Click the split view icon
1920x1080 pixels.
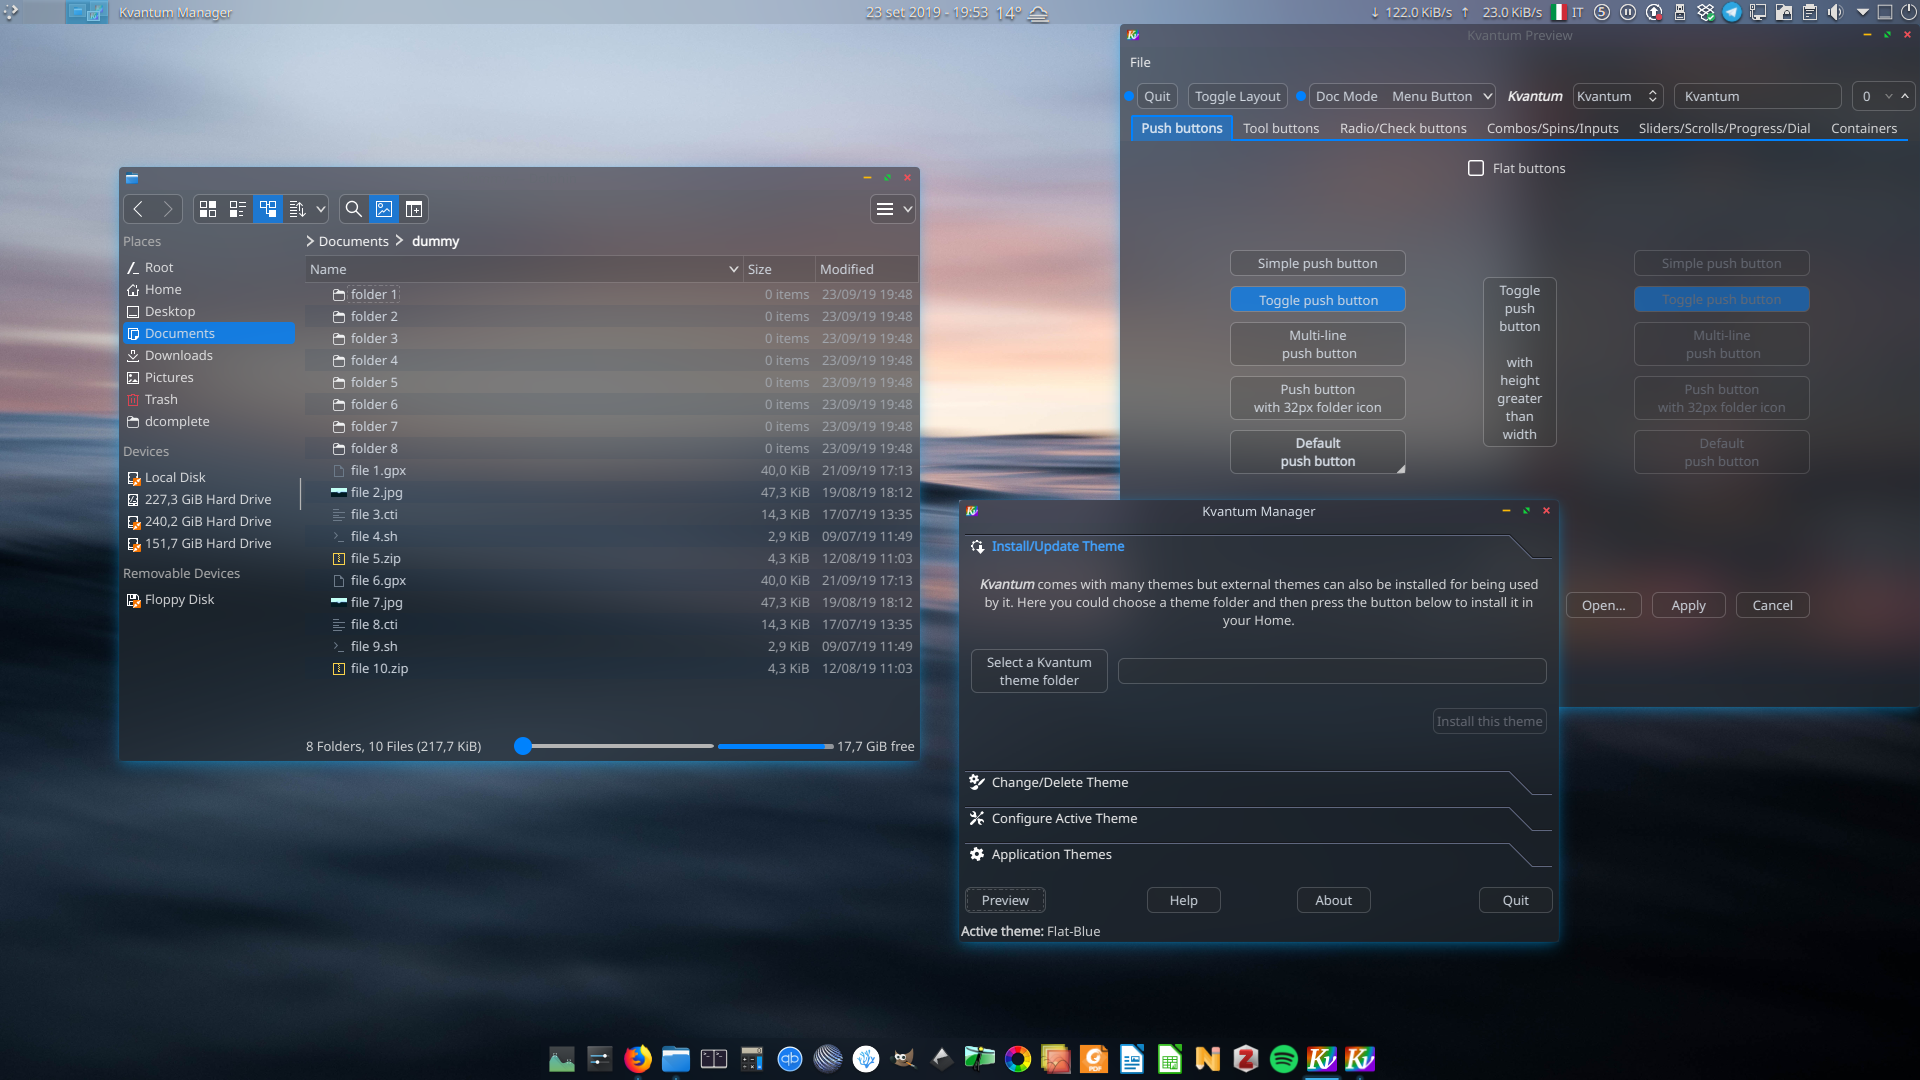click(x=414, y=209)
